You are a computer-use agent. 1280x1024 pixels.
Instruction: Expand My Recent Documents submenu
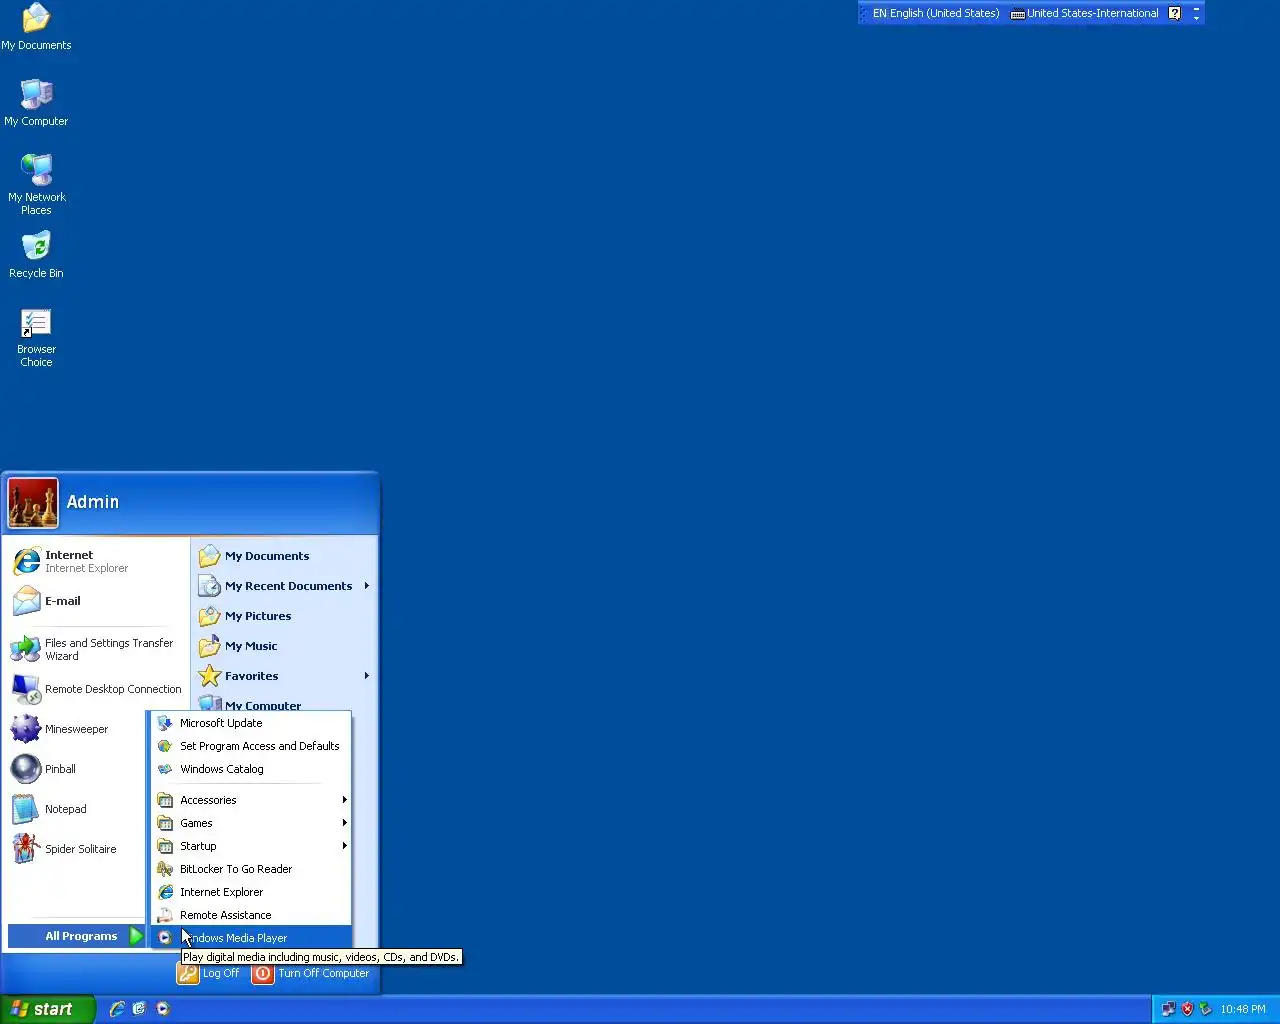coord(284,586)
